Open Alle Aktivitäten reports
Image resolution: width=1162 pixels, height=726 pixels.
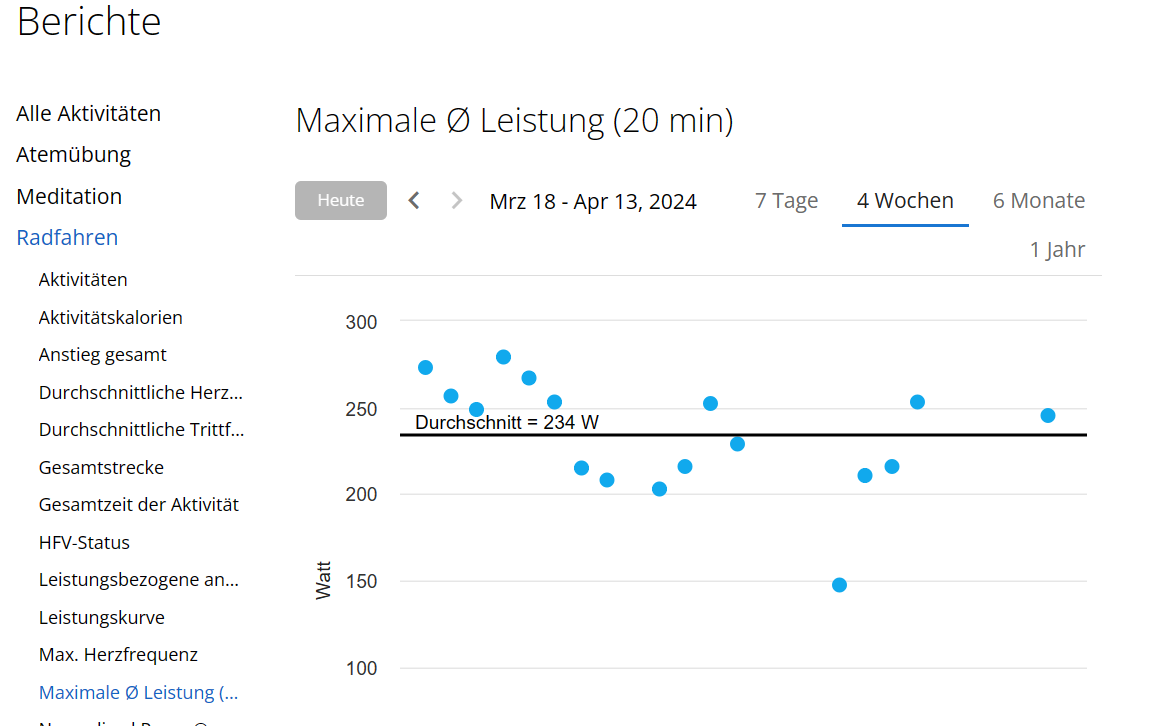pos(88,114)
